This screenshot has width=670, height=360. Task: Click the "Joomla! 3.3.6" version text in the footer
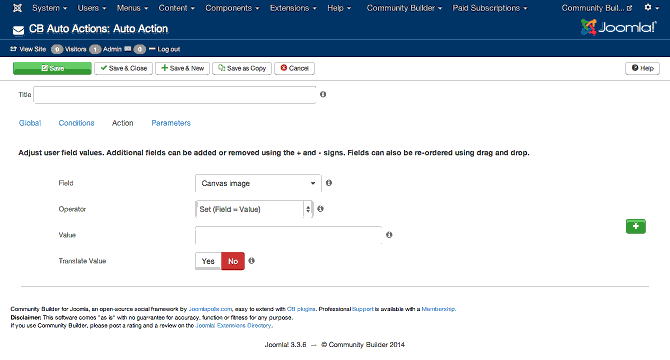[285, 345]
